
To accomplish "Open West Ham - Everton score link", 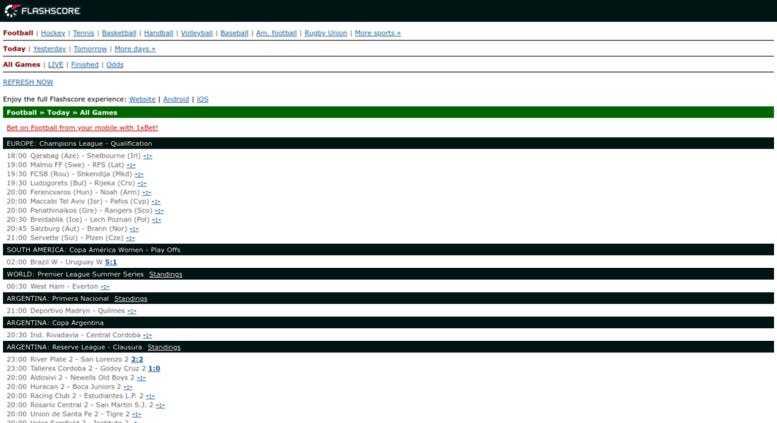I will click(x=105, y=287).
